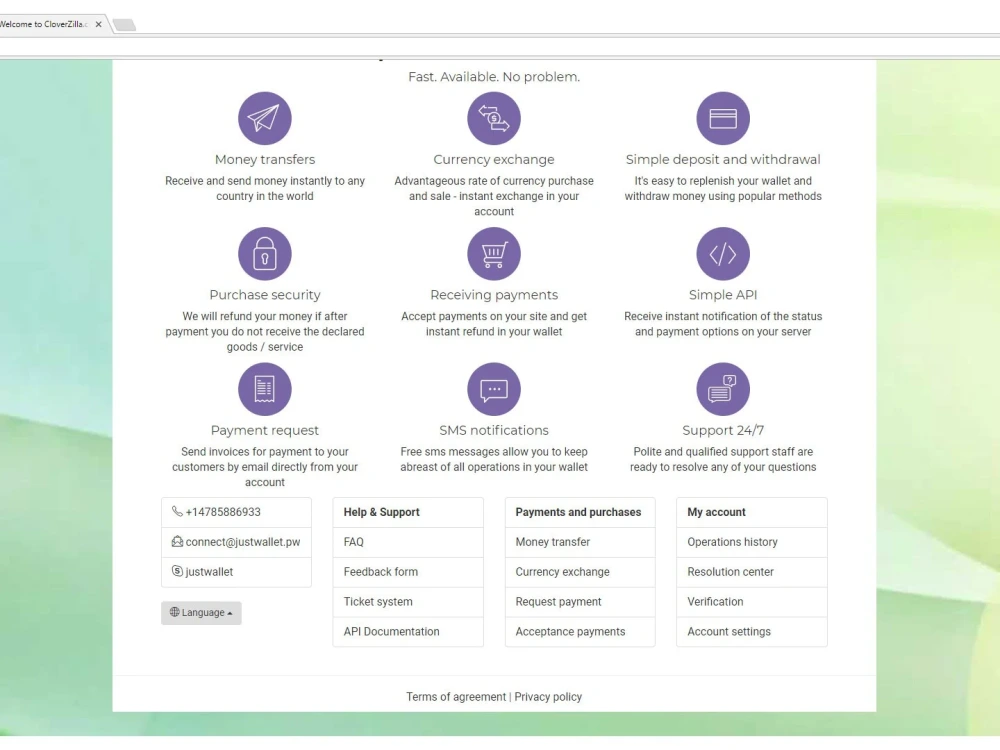Open the Acceptance payments link
The width and height of the screenshot is (1000, 750).
tap(580, 632)
